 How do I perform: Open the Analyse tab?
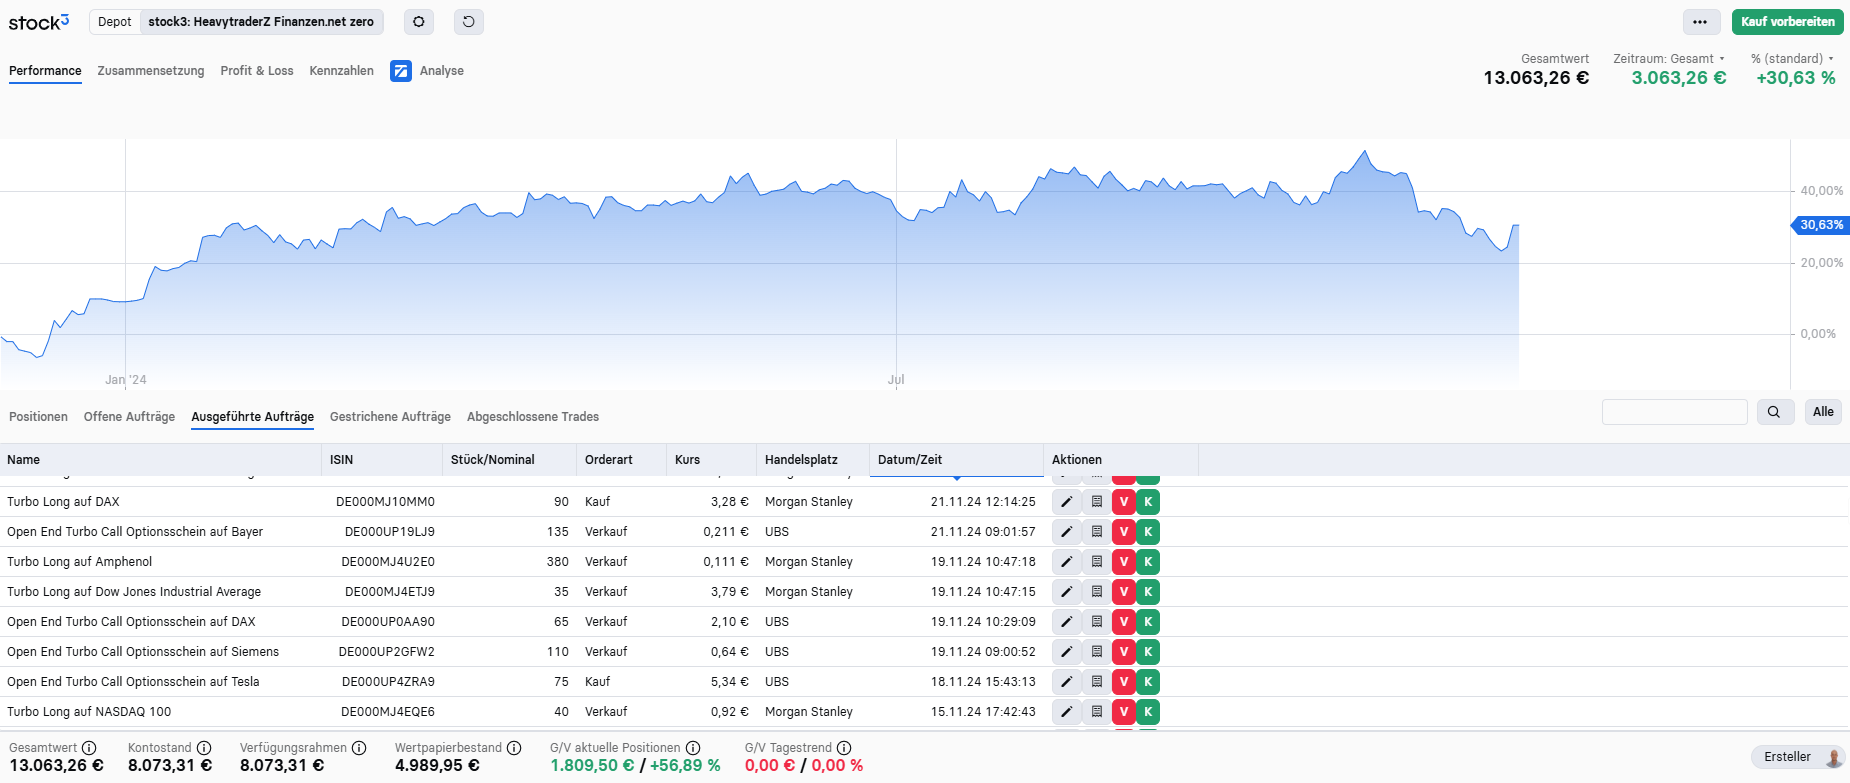[442, 71]
